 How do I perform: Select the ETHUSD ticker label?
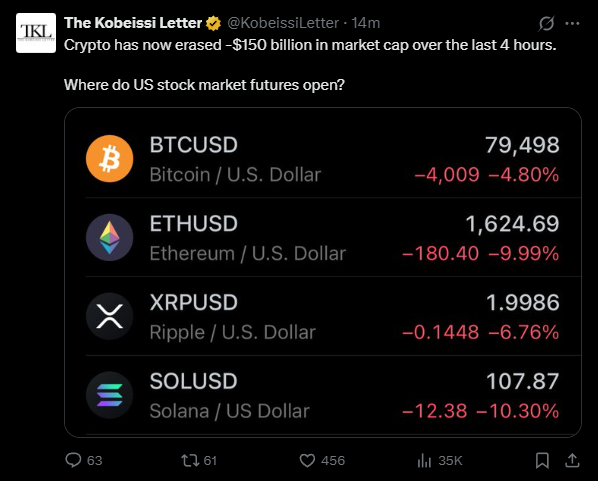coord(194,224)
